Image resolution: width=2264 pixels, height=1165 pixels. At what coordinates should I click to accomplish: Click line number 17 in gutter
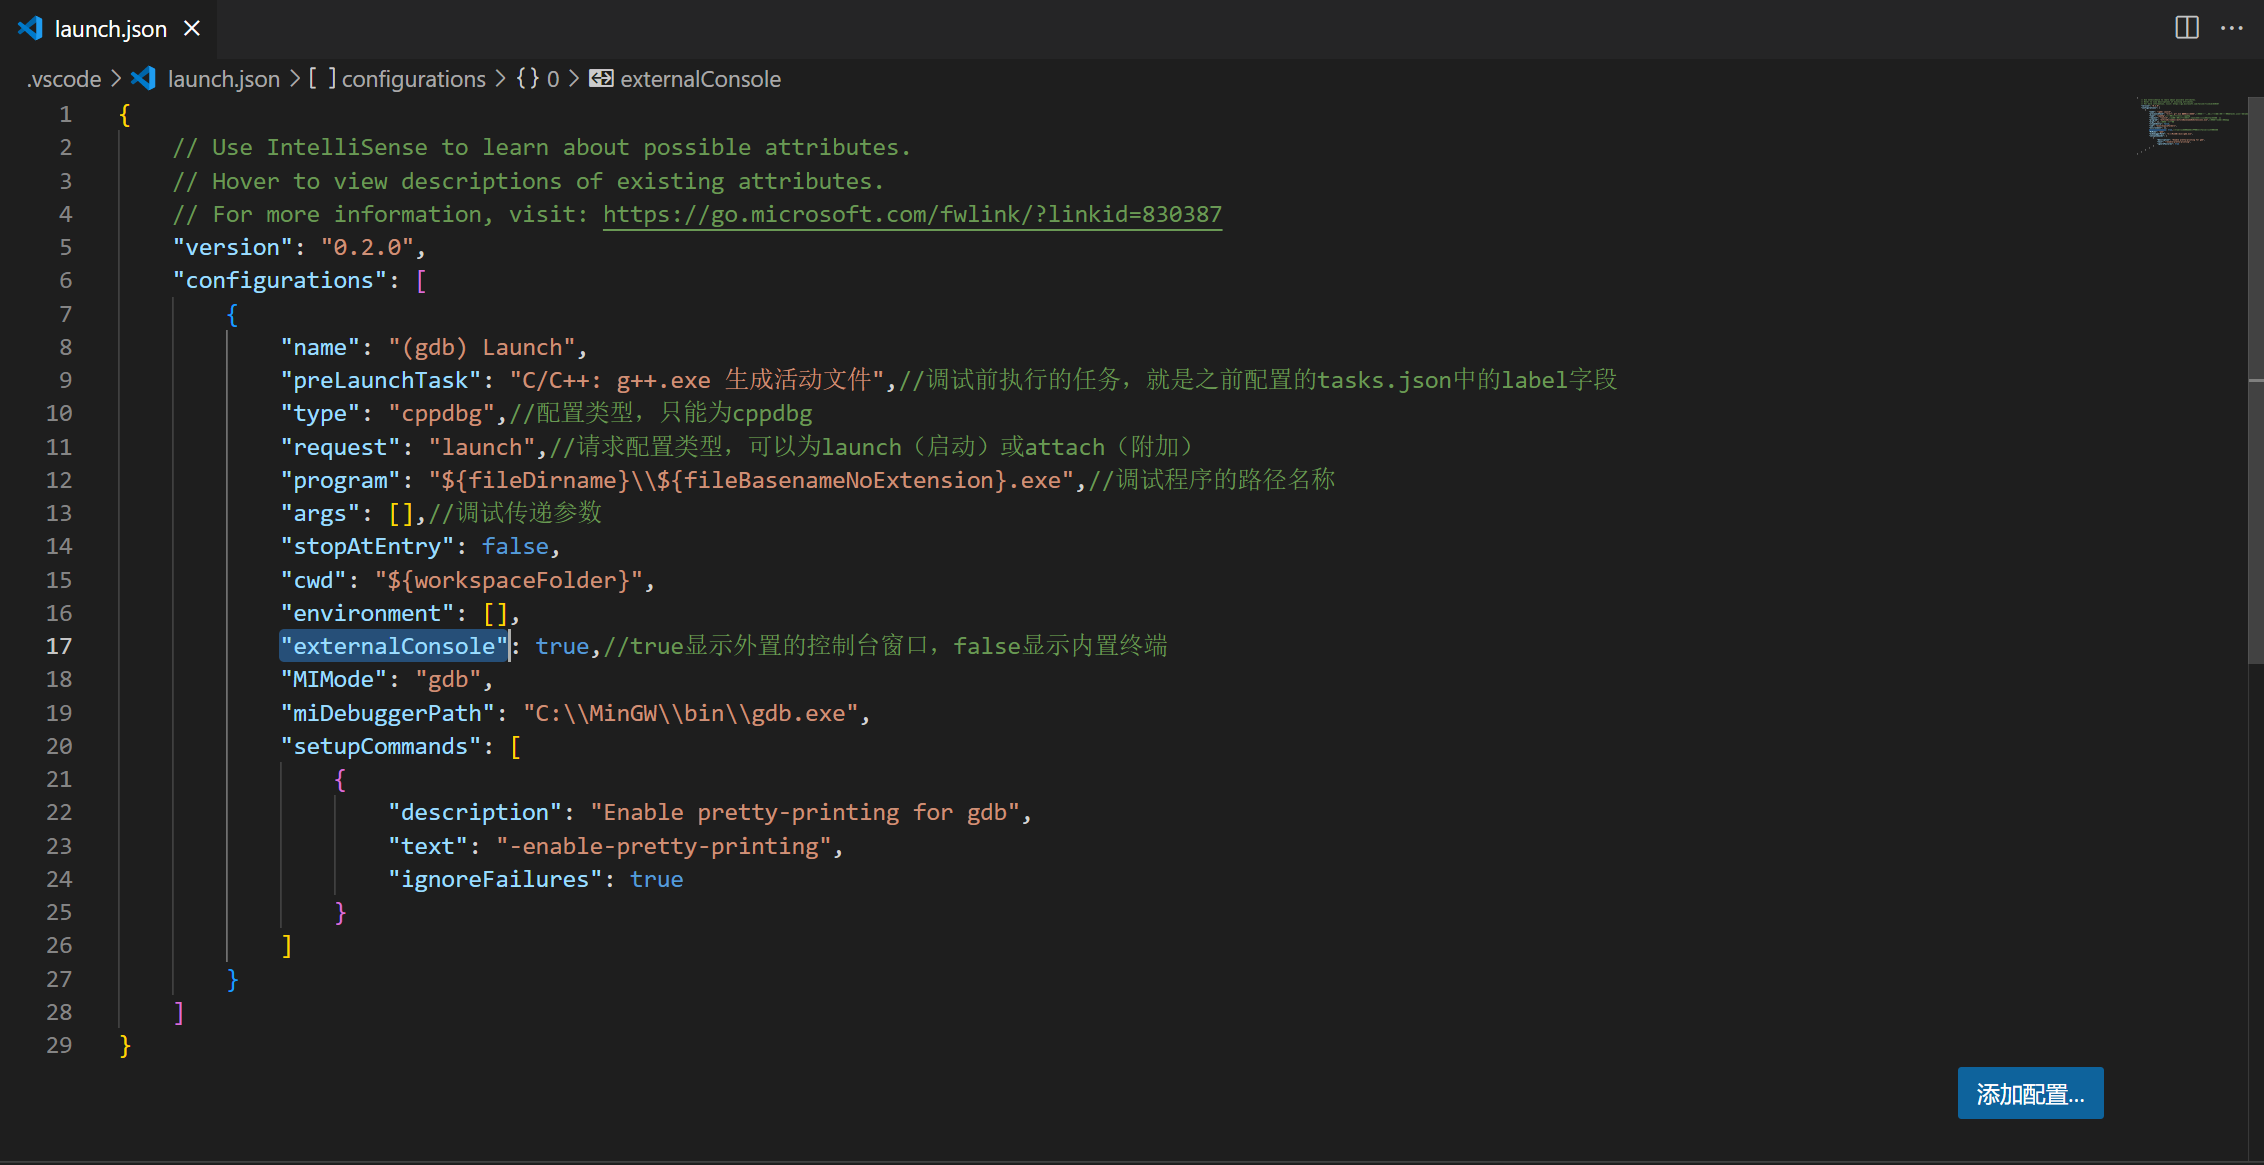(59, 646)
